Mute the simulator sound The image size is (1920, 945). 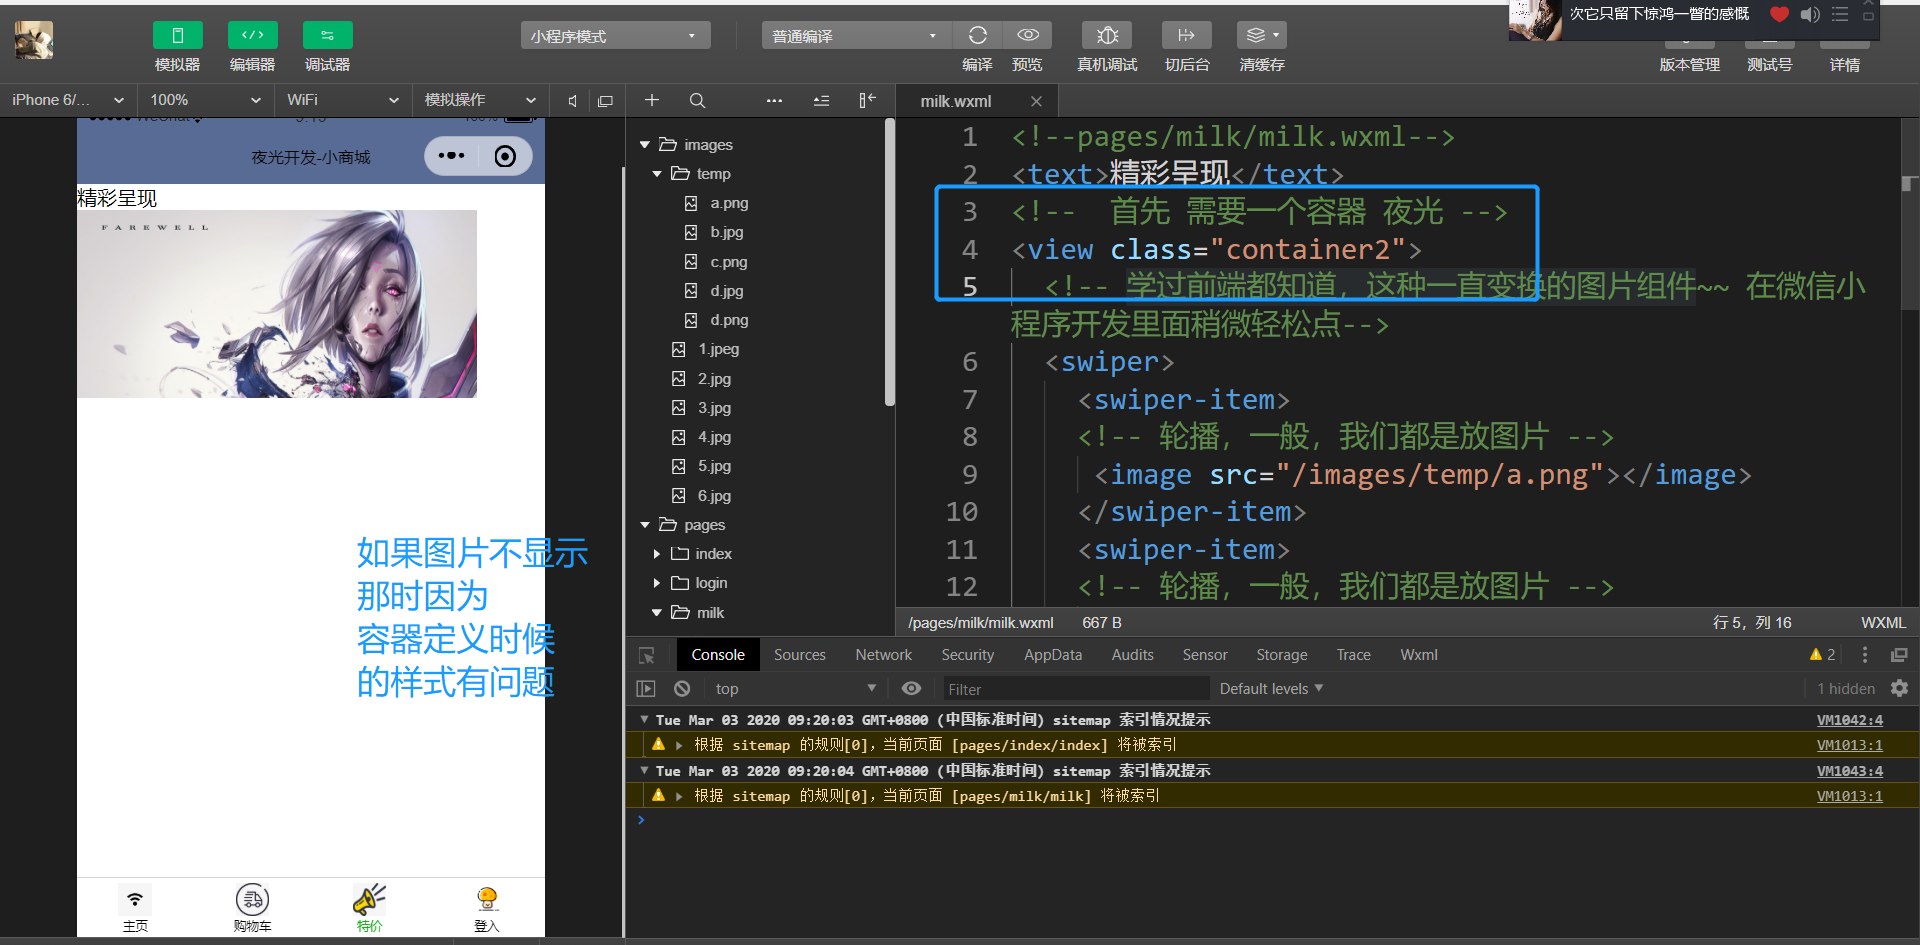click(572, 101)
